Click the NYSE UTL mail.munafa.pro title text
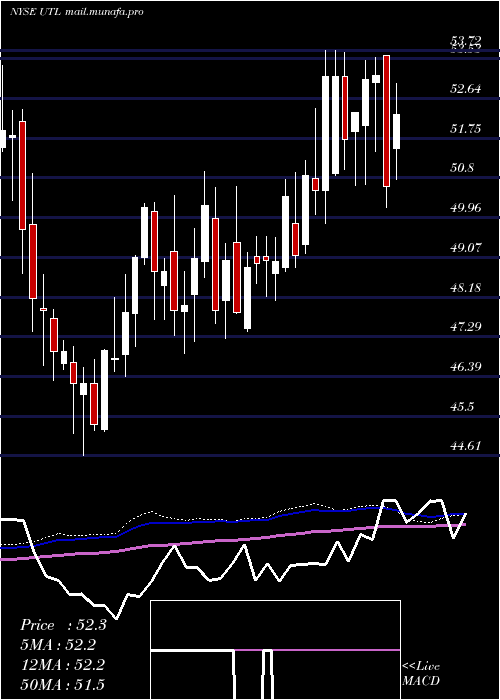The width and height of the screenshot is (500, 700). tap(77, 12)
